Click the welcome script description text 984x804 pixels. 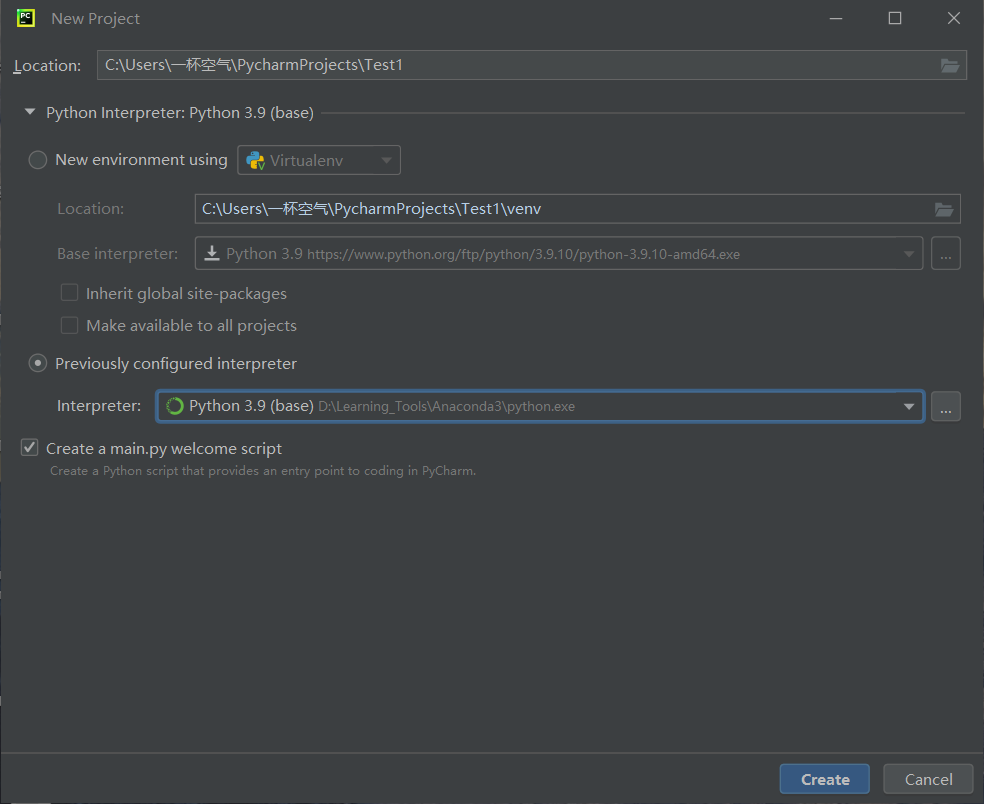[x=263, y=471]
